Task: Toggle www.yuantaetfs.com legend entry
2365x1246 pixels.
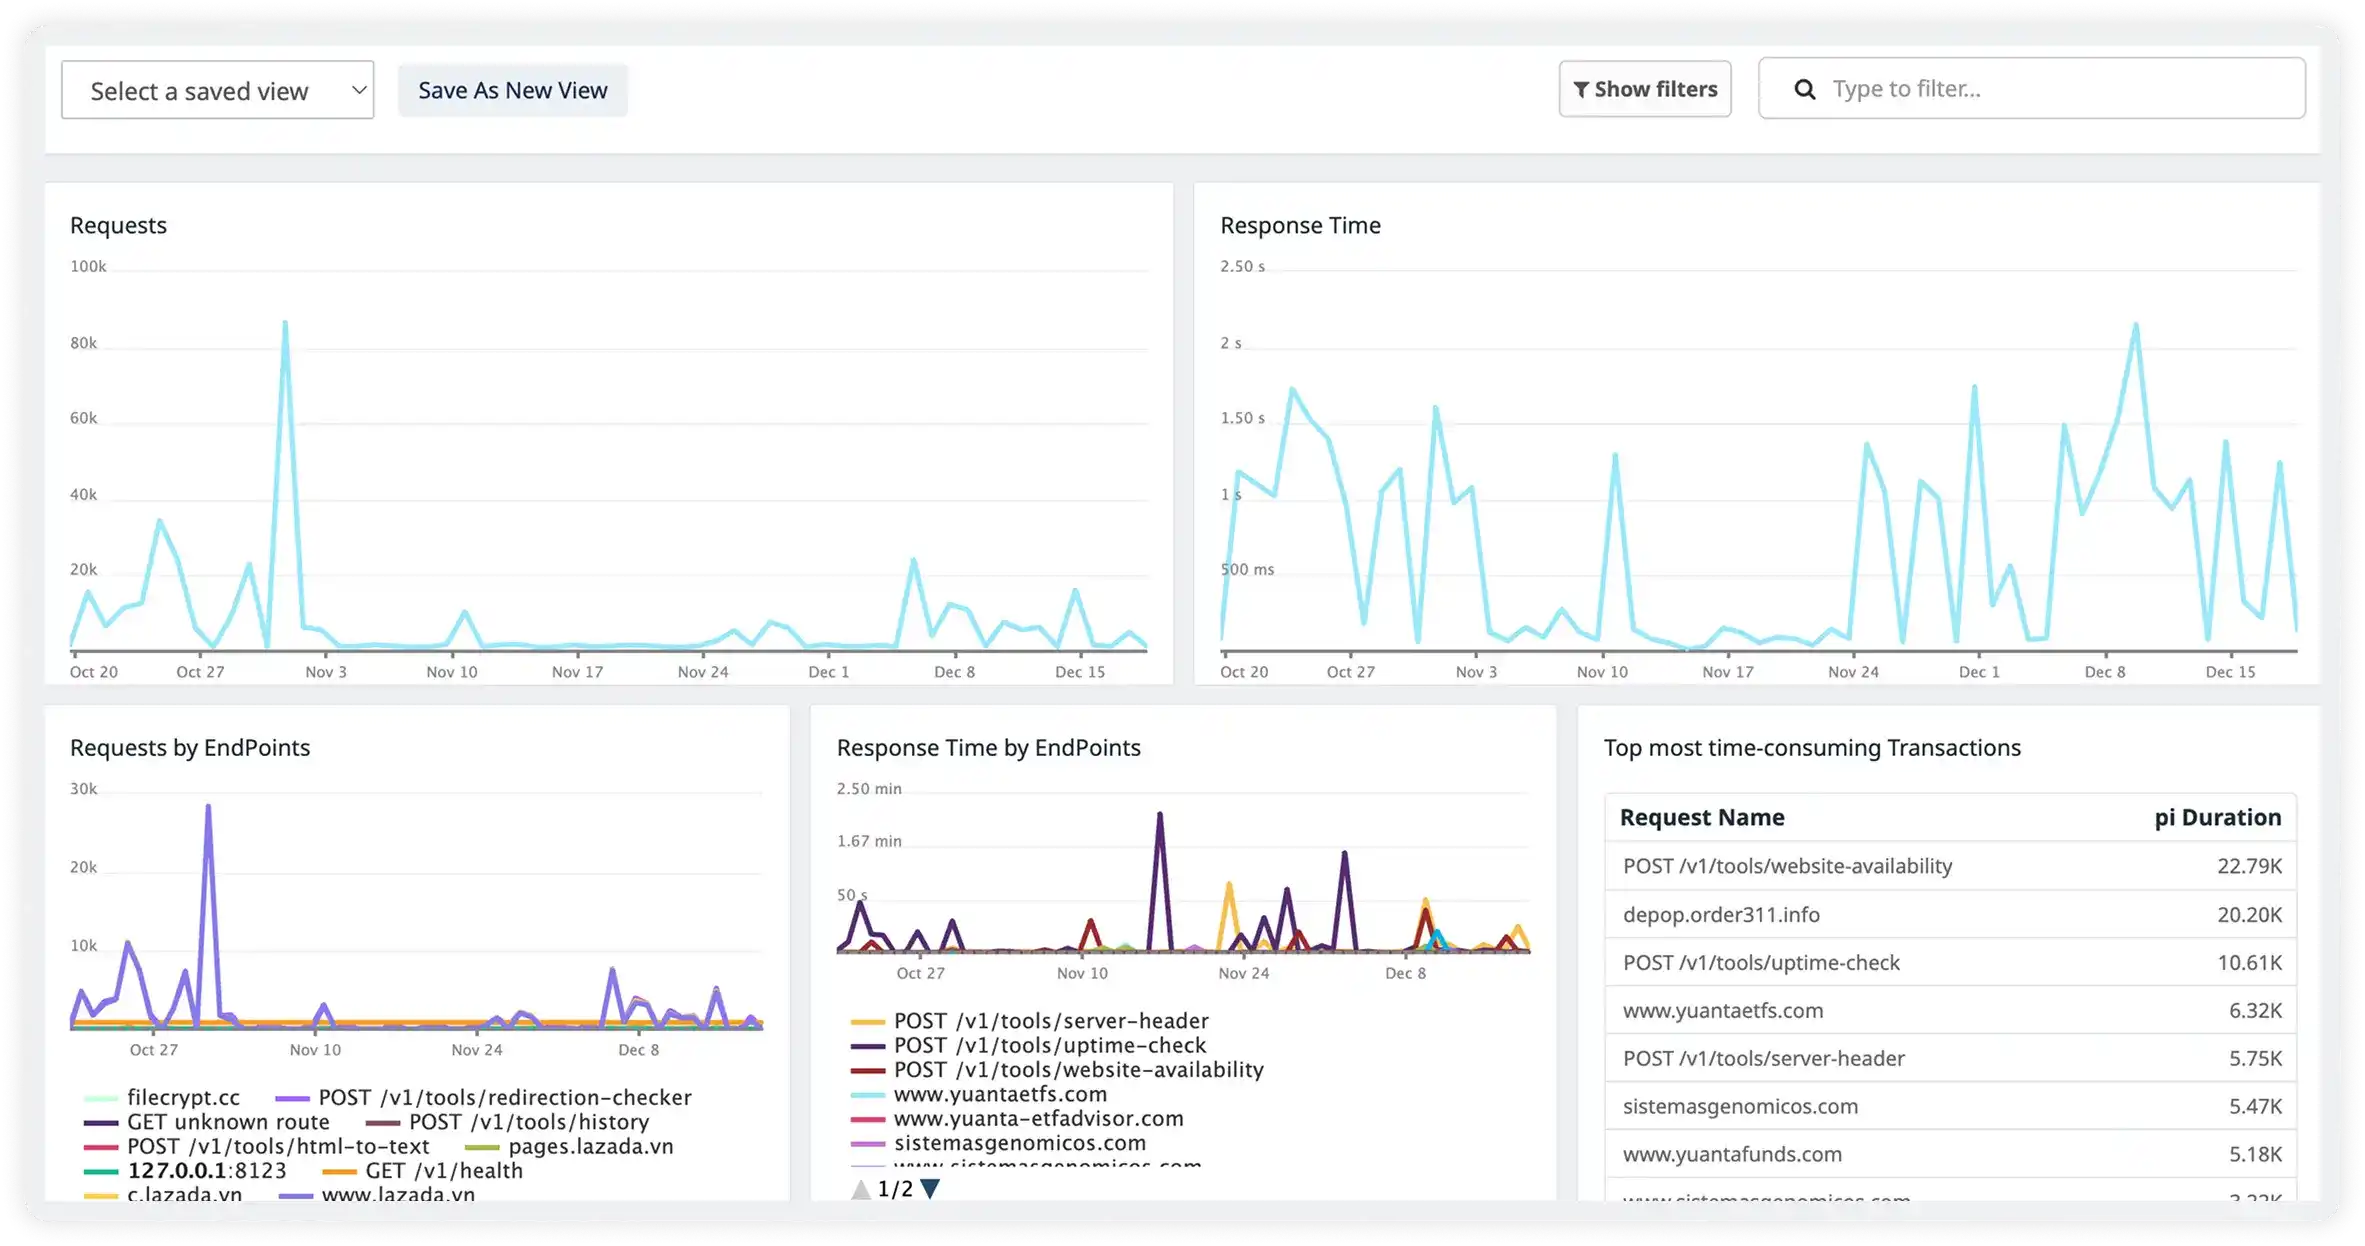Action: 999,1095
